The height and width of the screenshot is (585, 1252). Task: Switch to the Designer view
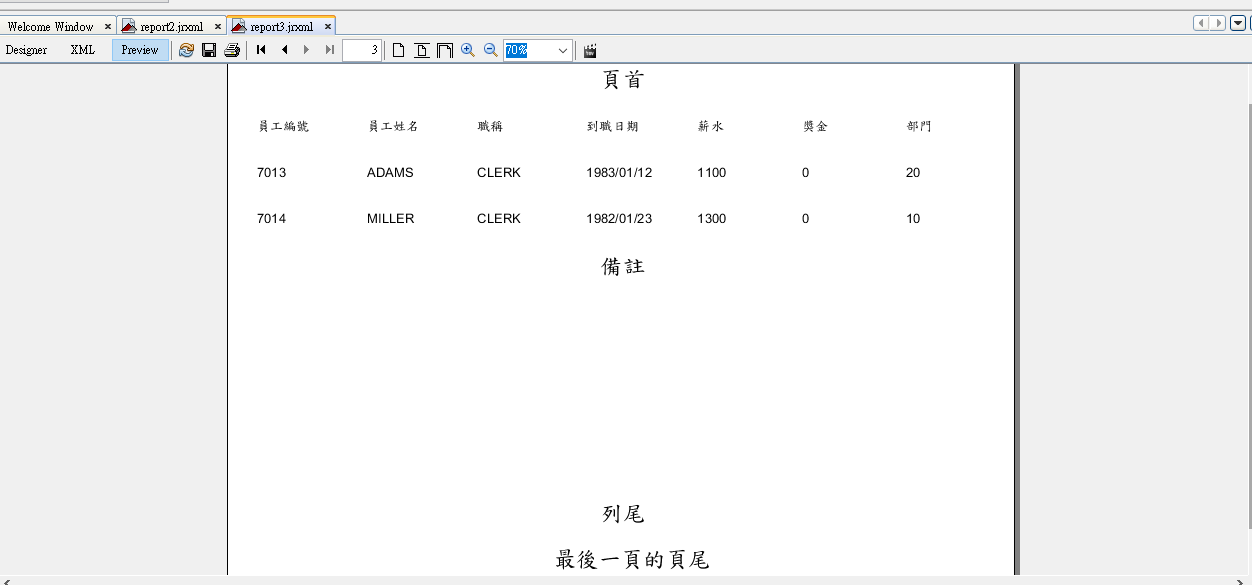[27, 50]
